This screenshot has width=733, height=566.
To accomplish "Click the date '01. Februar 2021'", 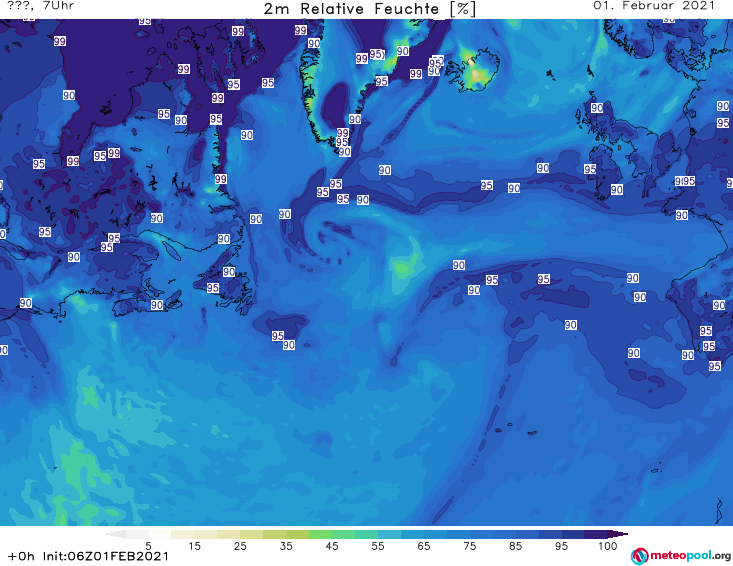I will [654, 6].
